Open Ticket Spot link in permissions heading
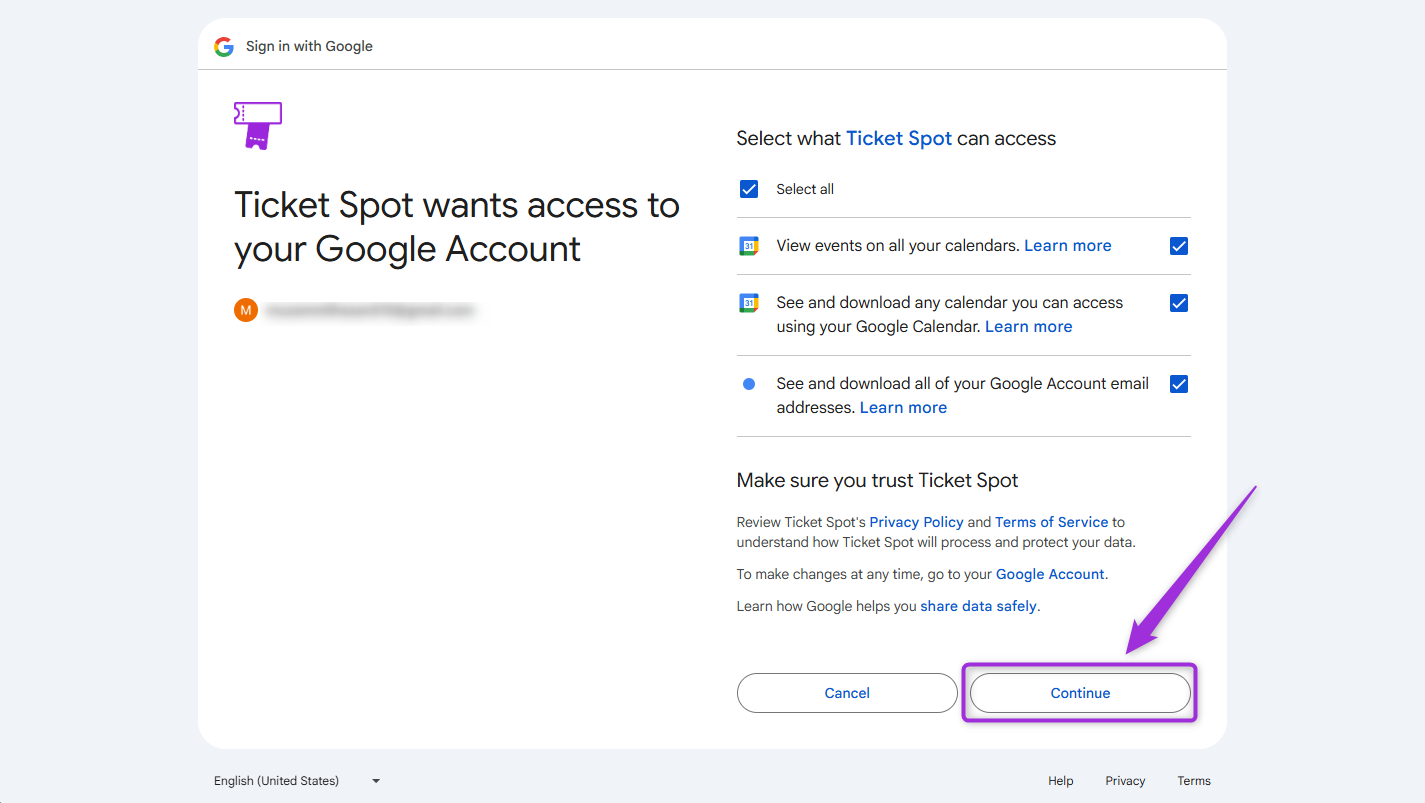 [899, 139]
